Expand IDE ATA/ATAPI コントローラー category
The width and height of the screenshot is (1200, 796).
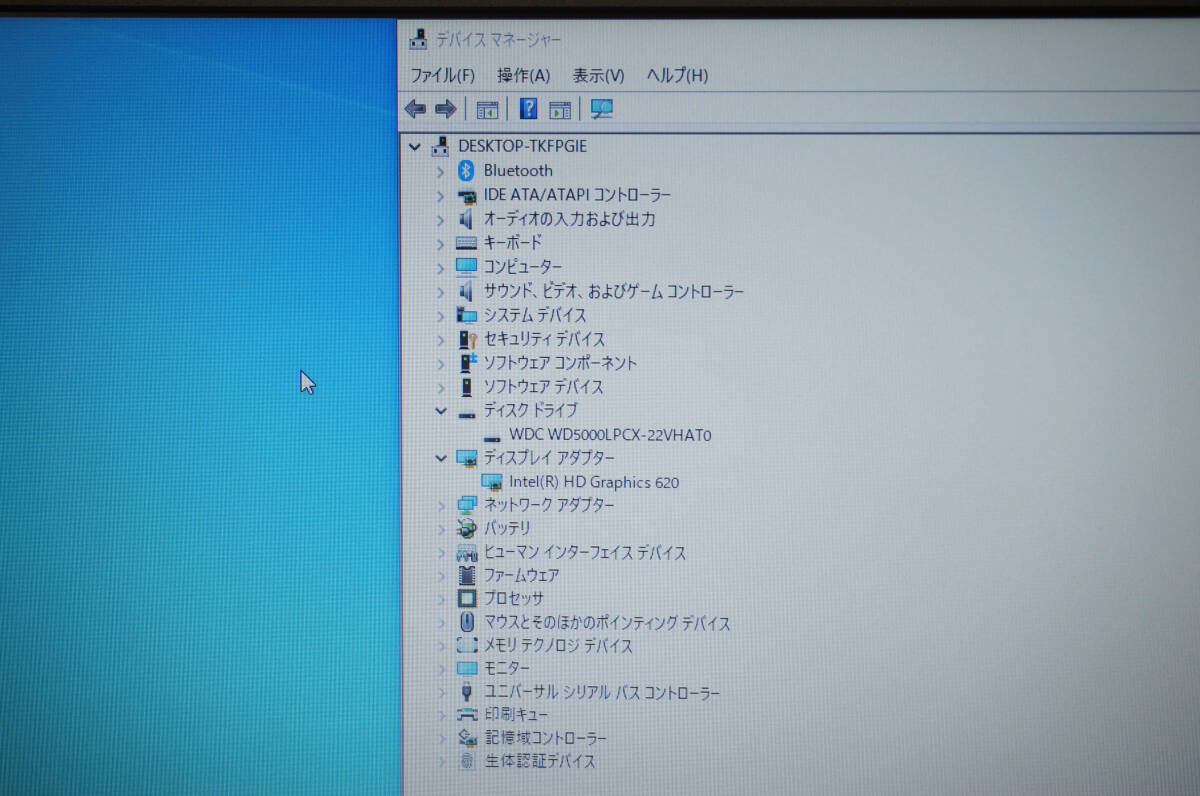tap(440, 195)
